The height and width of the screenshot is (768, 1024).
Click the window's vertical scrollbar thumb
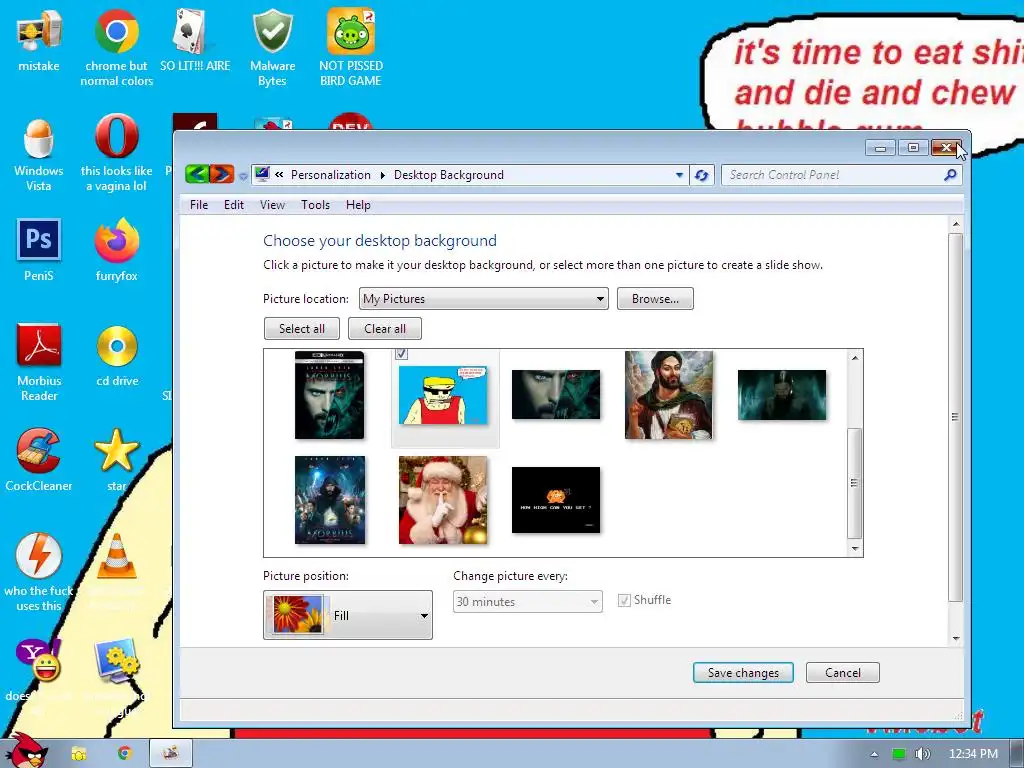point(955,417)
